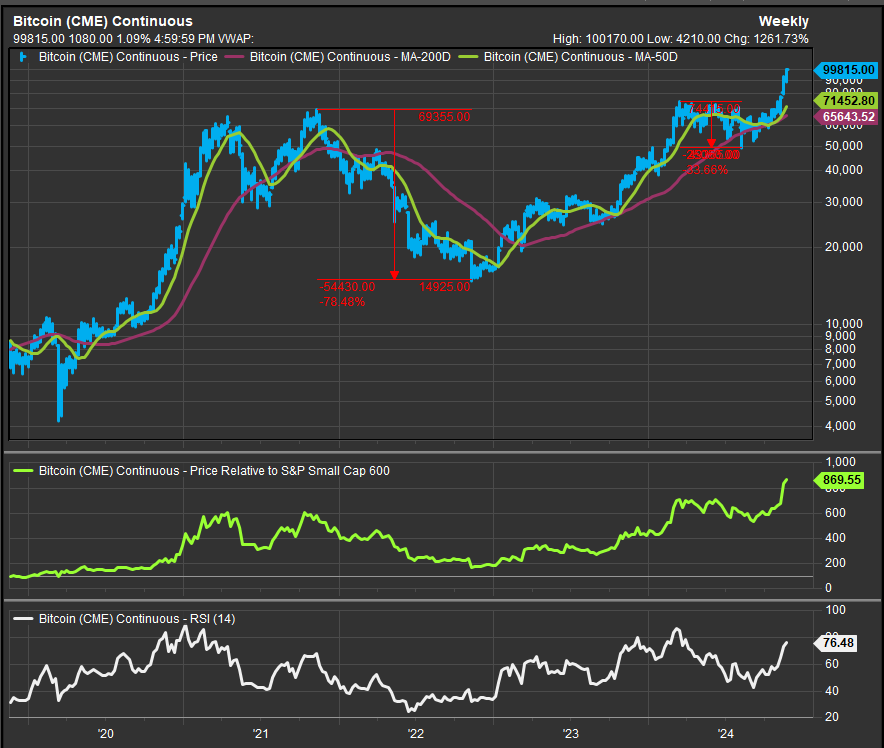Click the RSI axis 100 label

pos(836,610)
